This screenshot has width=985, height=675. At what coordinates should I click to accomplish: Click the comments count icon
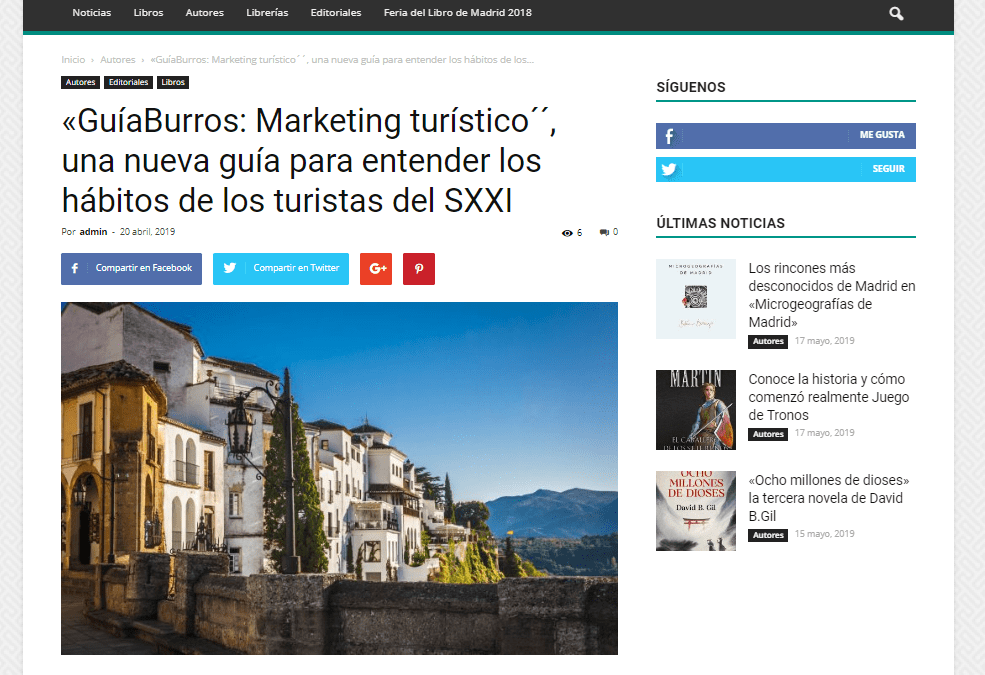tap(604, 232)
